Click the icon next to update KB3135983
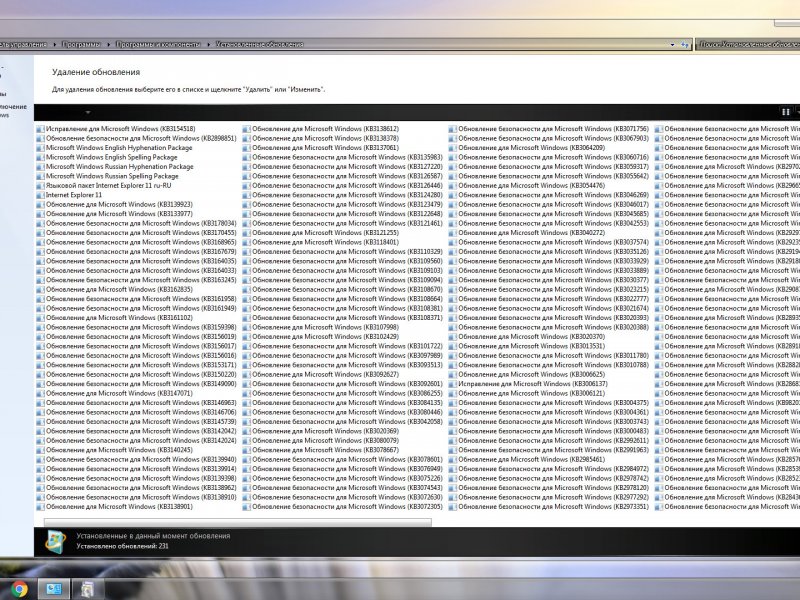The image size is (800, 600). 246,157
